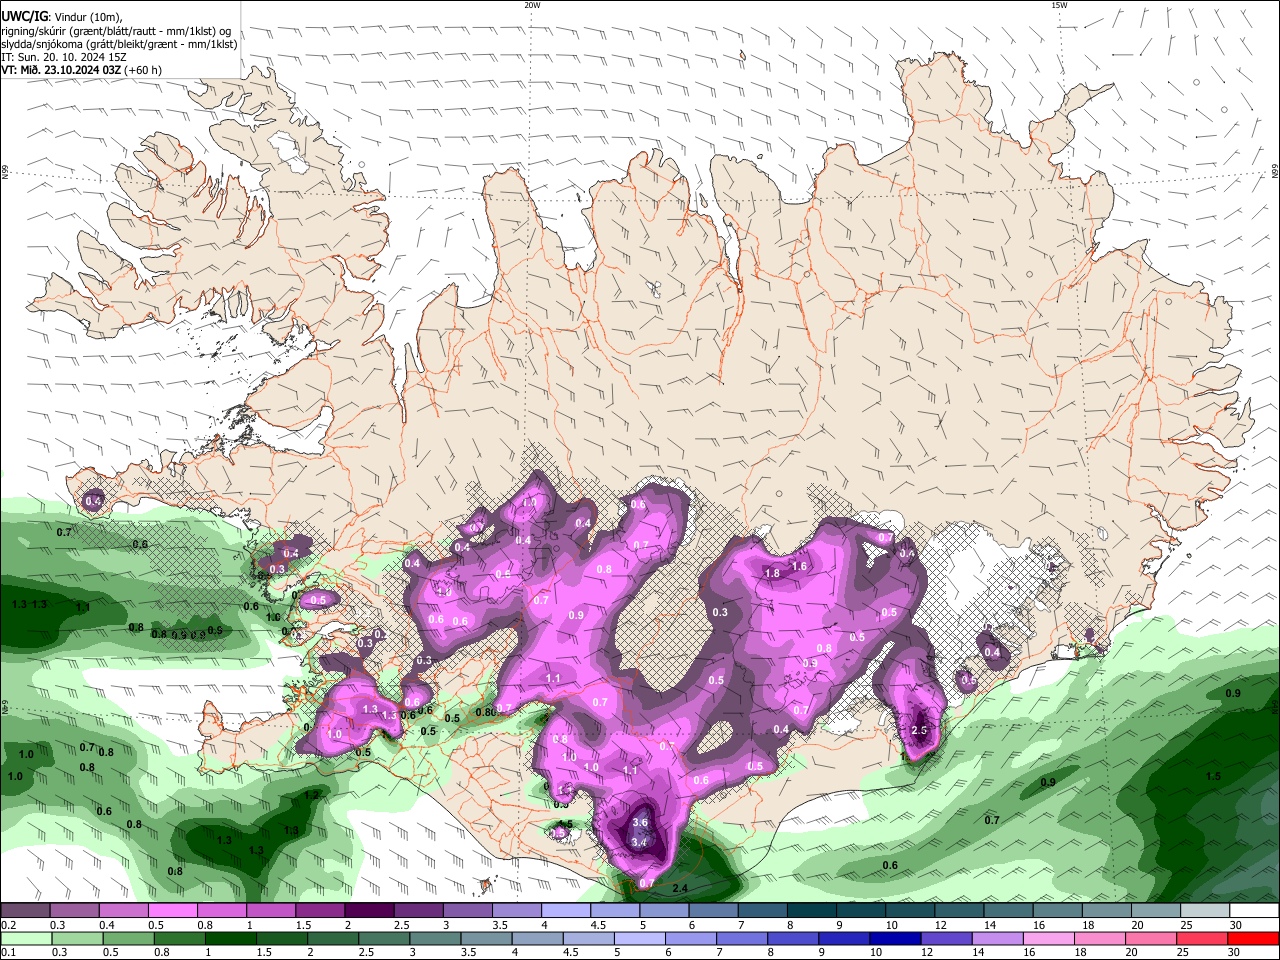Click the 3.6 snowfall value on the map
The height and width of the screenshot is (960, 1280).
click(641, 823)
